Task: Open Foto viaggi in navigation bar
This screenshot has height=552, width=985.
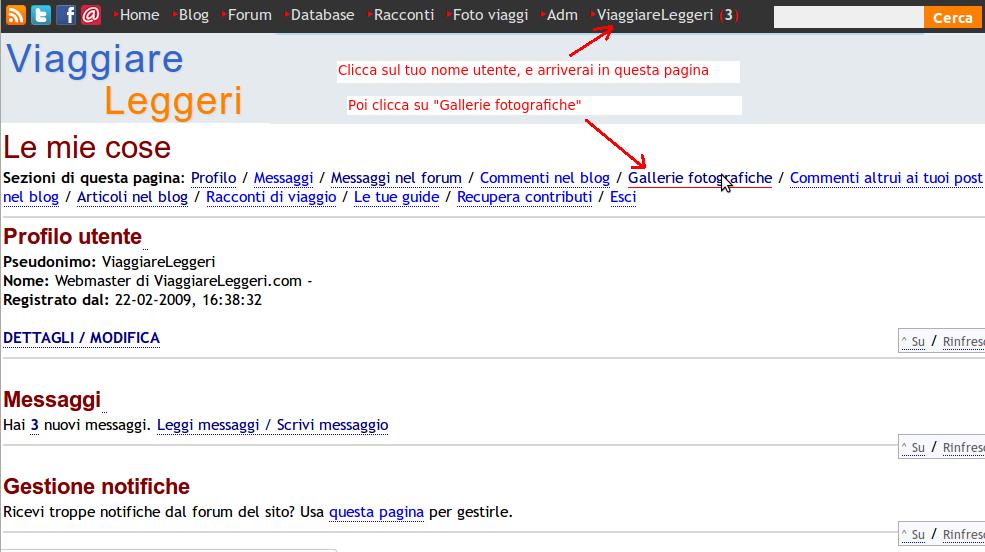Action: pyautogui.click(x=490, y=15)
